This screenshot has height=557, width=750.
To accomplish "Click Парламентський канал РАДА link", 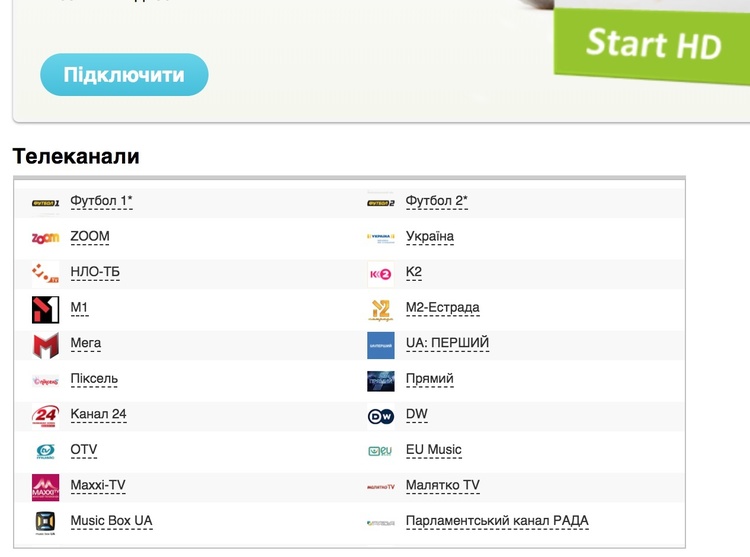I will coord(497,521).
